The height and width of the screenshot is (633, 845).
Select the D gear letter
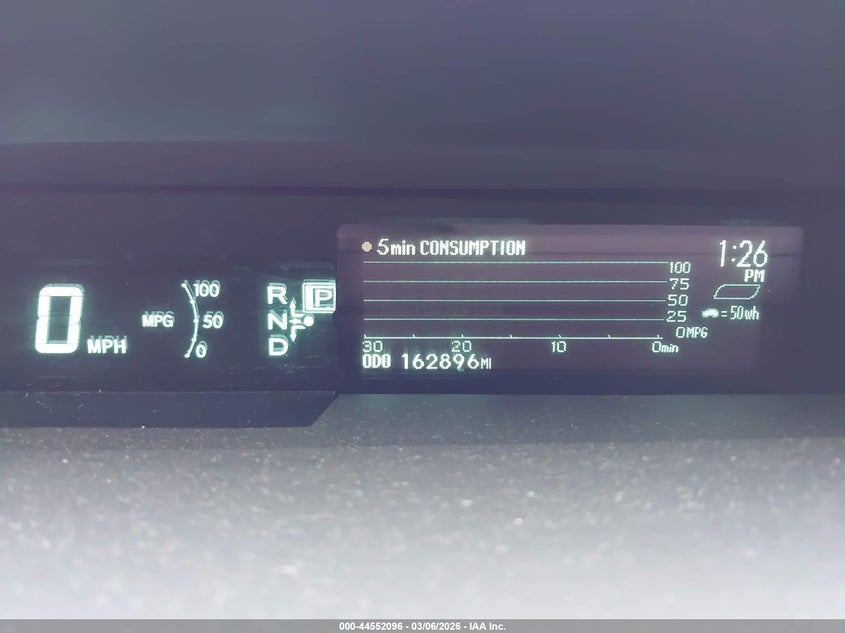tap(277, 346)
